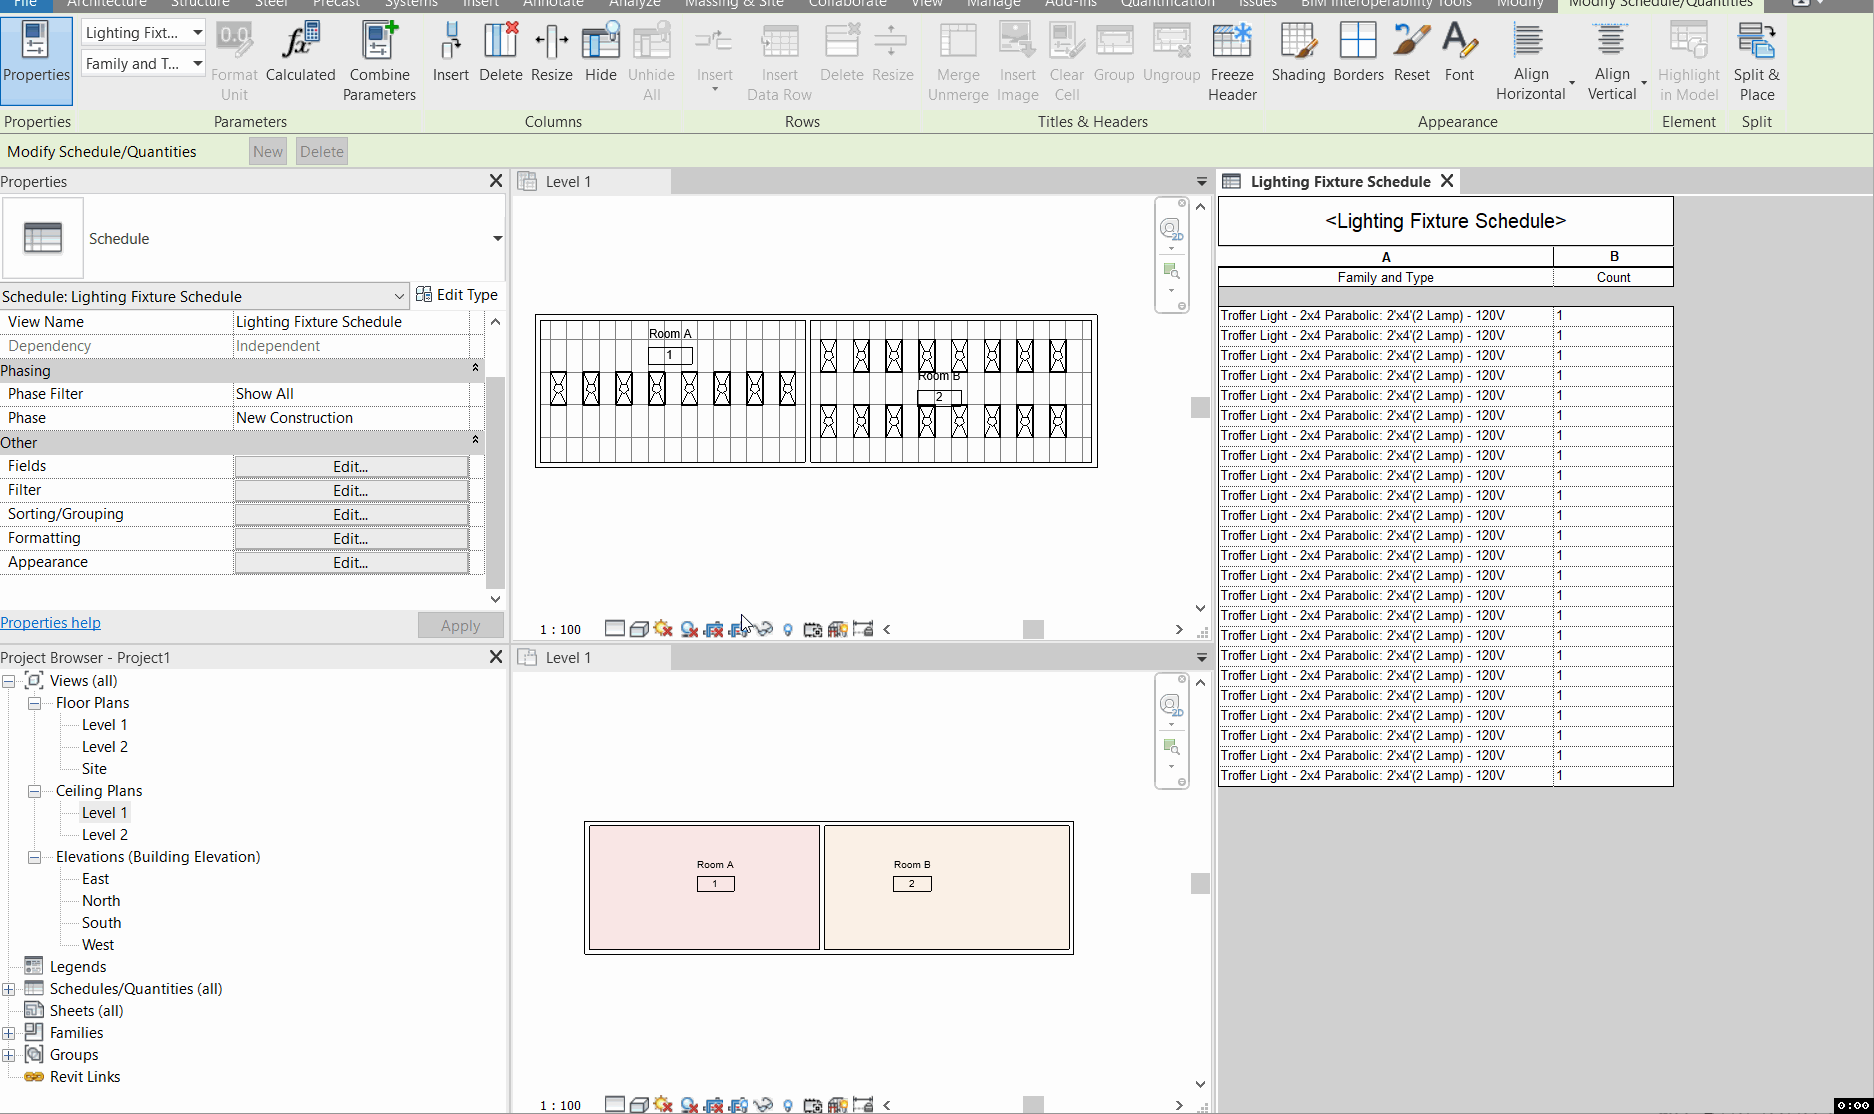This screenshot has height=1114, width=1874.
Task: Expand the Schedules/Quantities (all) tree node
Action: pyautogui.click(x=9, y=989)
